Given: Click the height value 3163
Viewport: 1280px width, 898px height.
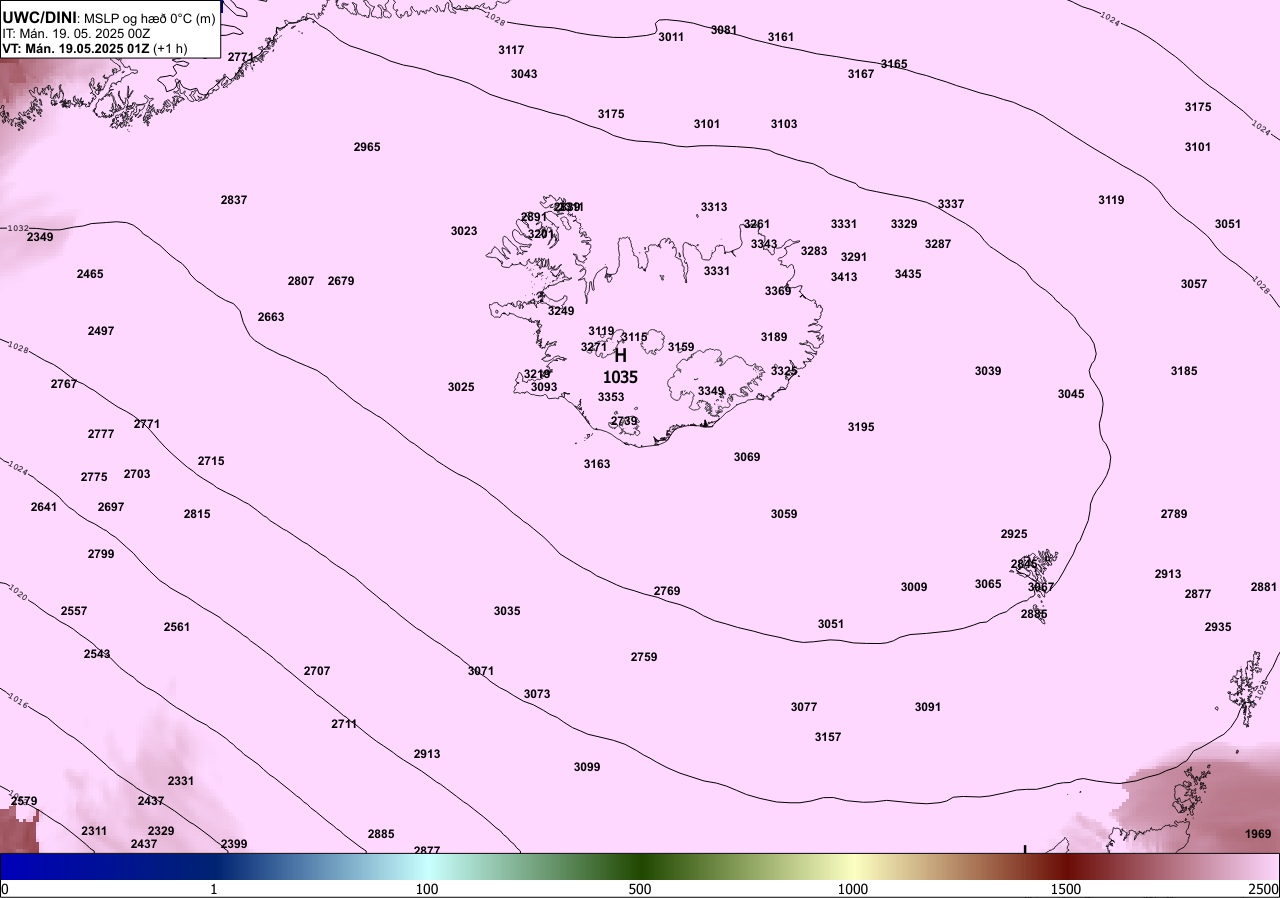Looking at the screenshot, I should (x=597, y=464).
